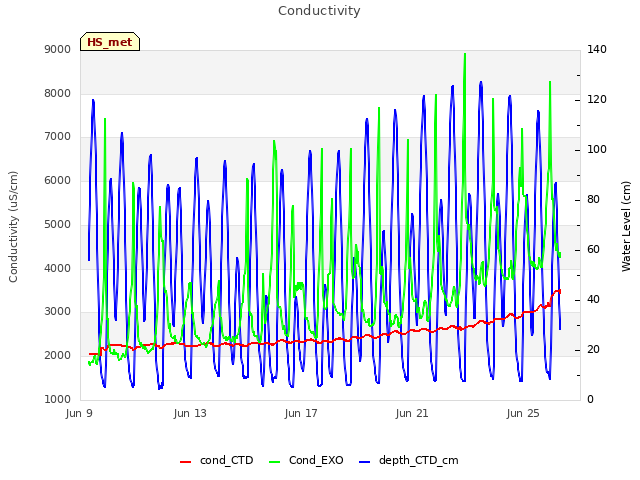
Task: Click the 3000 conductivity axis value
Action: coord(58,312)
